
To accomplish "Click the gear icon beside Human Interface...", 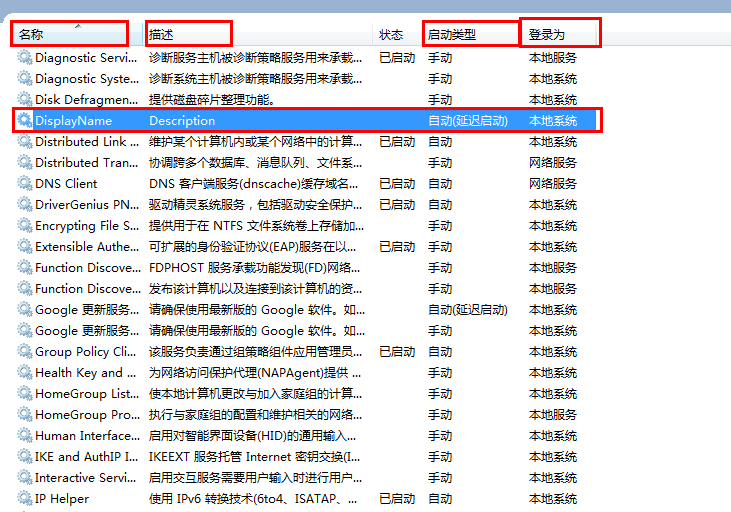I will coord(25,435).
